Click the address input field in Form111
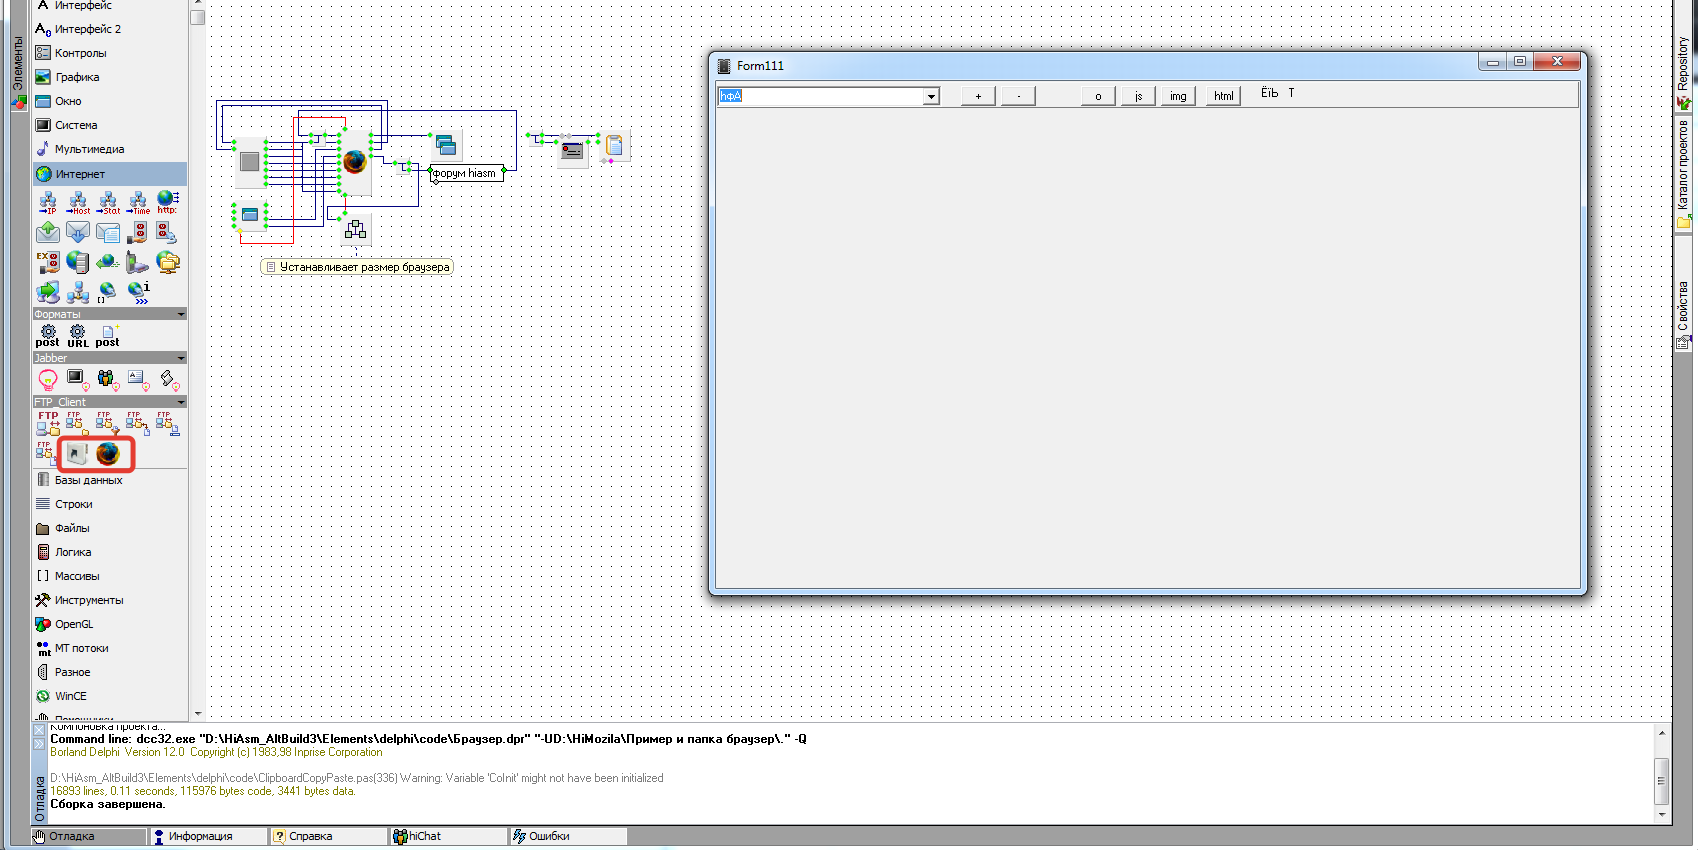Viewport: 1698px width, 850px height. (820, 96)
